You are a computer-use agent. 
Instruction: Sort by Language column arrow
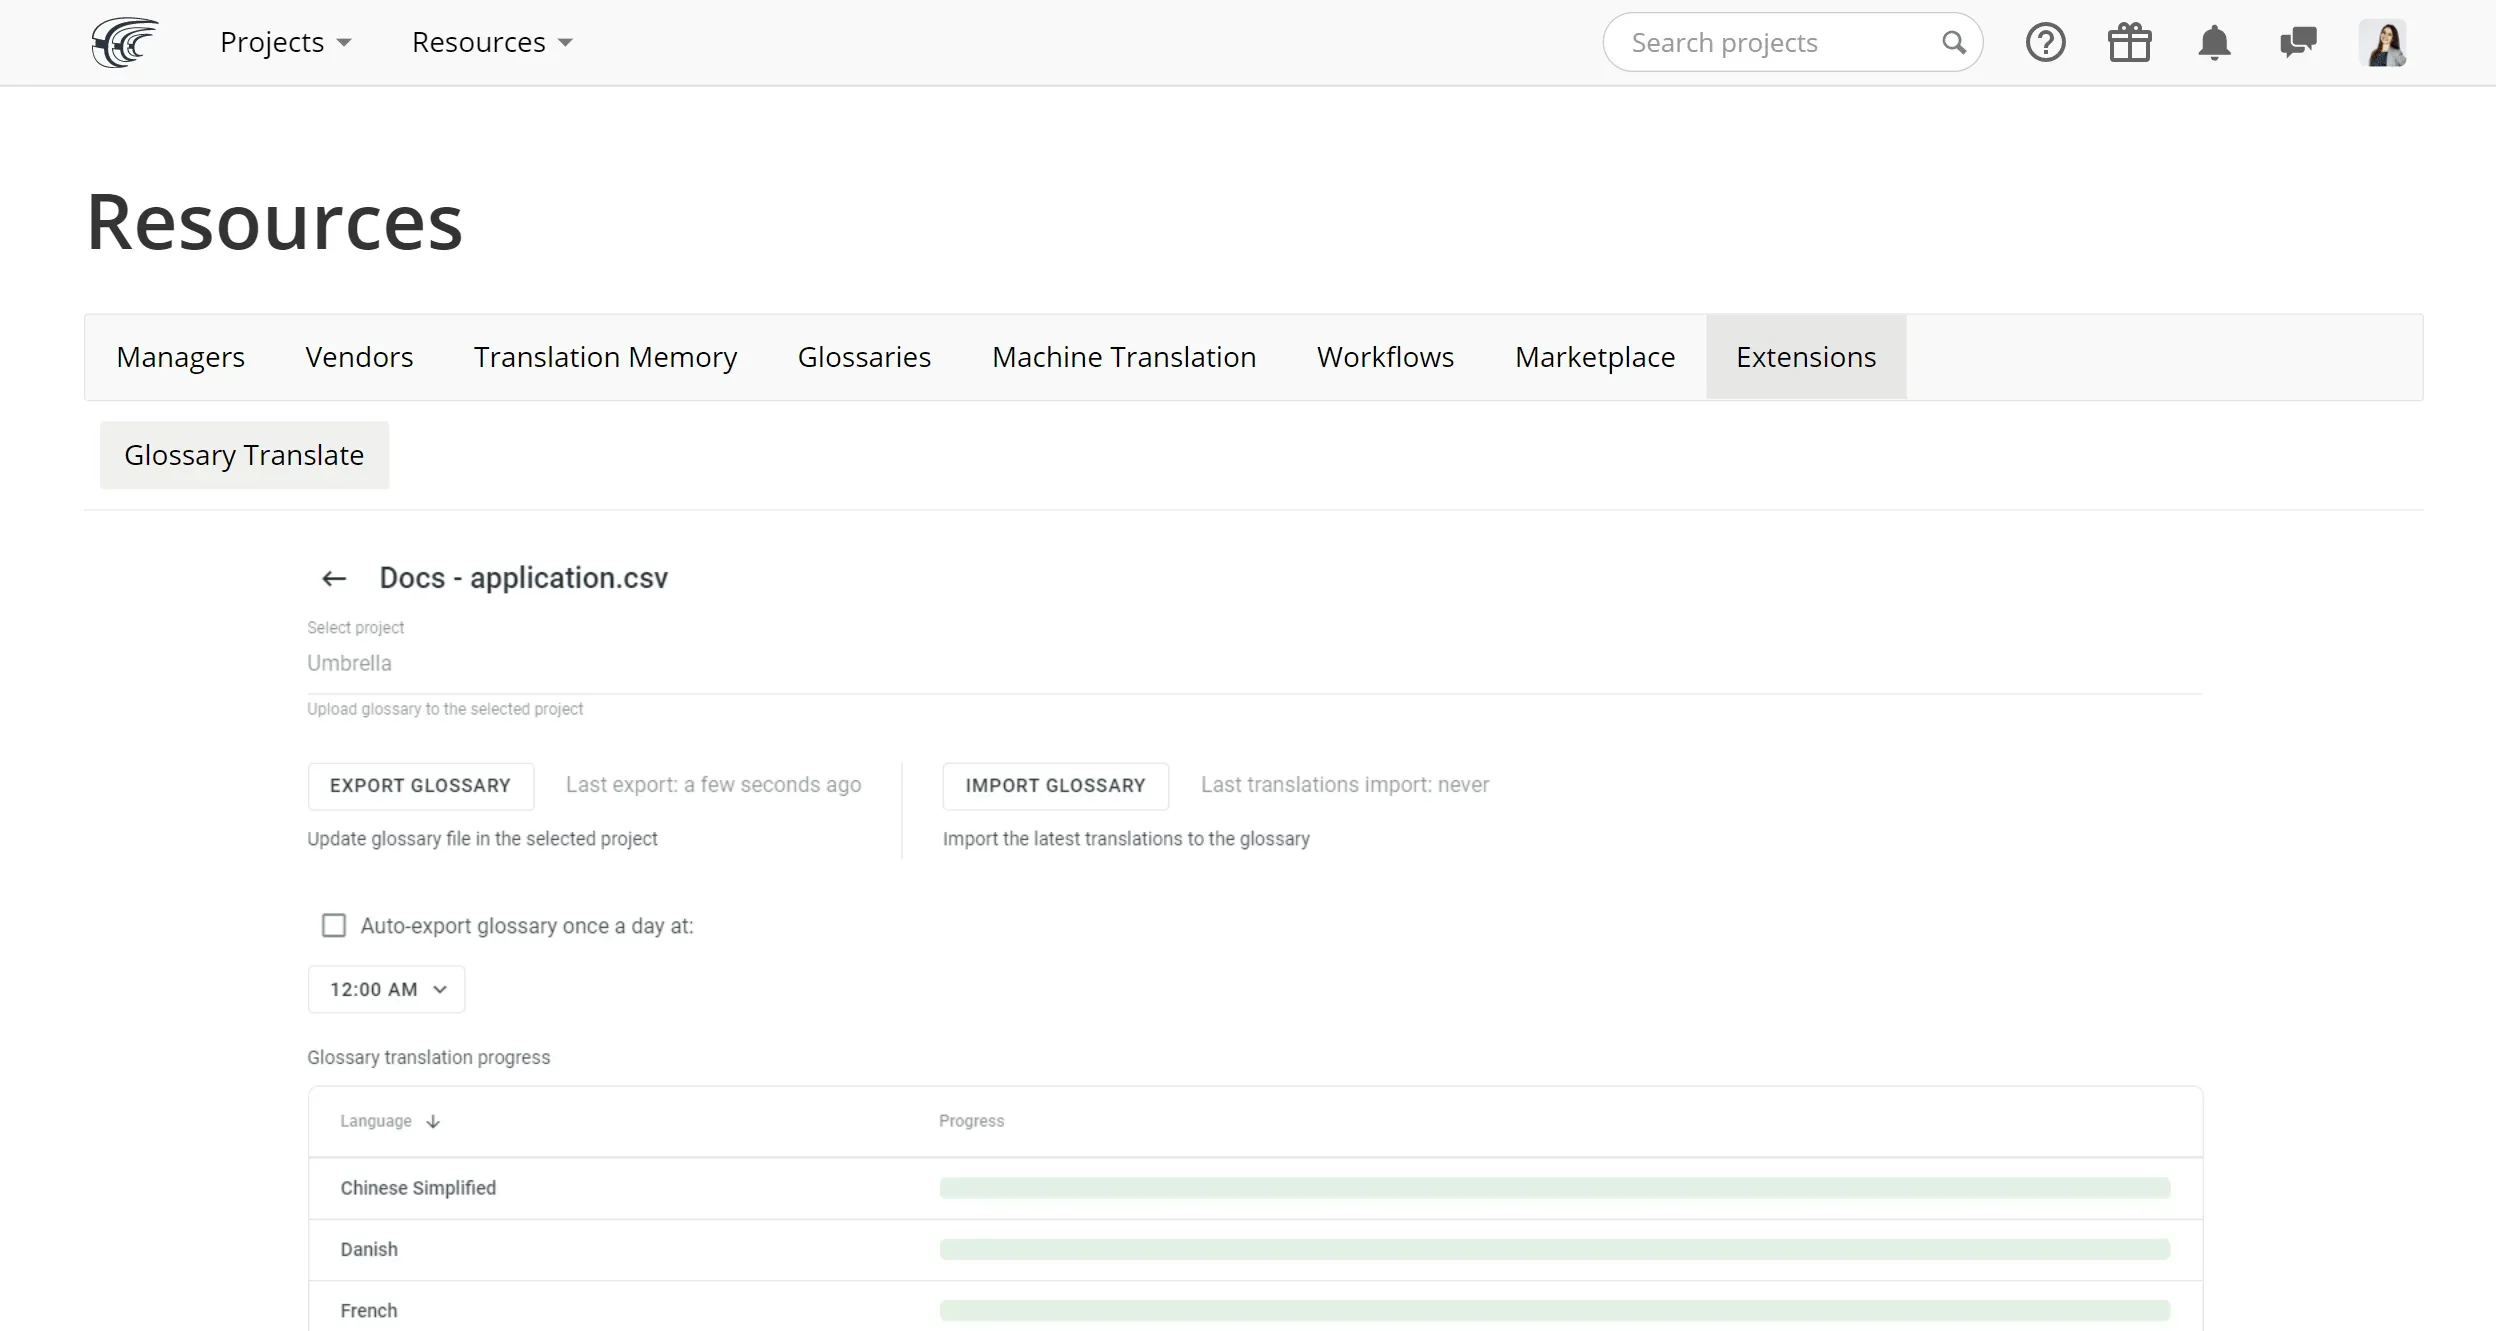pos(433,1121)
